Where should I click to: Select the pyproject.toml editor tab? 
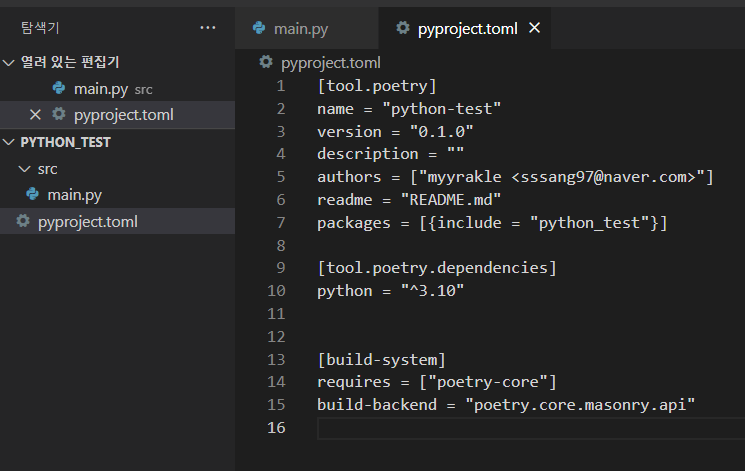467,29
